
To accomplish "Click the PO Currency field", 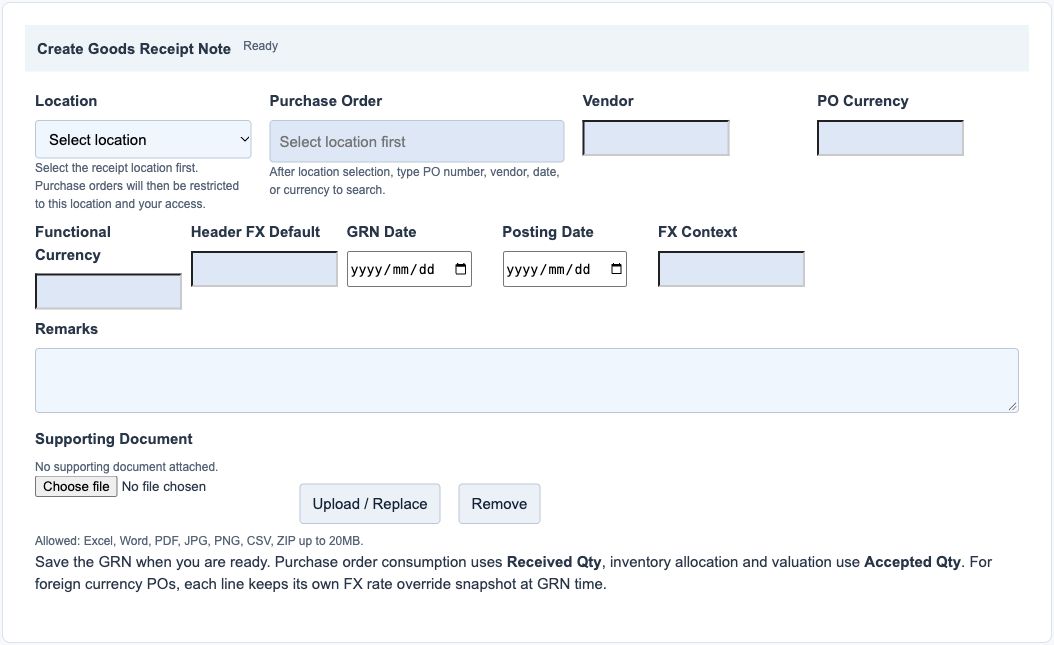I will tap(891, 138).
